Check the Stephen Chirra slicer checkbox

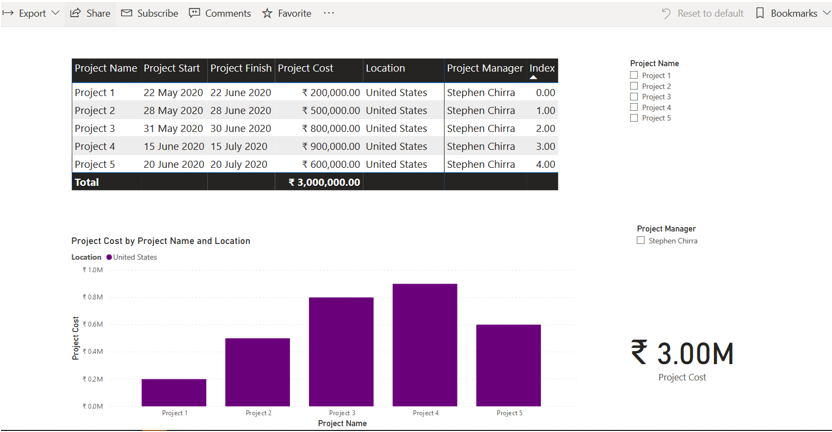click(640, 240)
